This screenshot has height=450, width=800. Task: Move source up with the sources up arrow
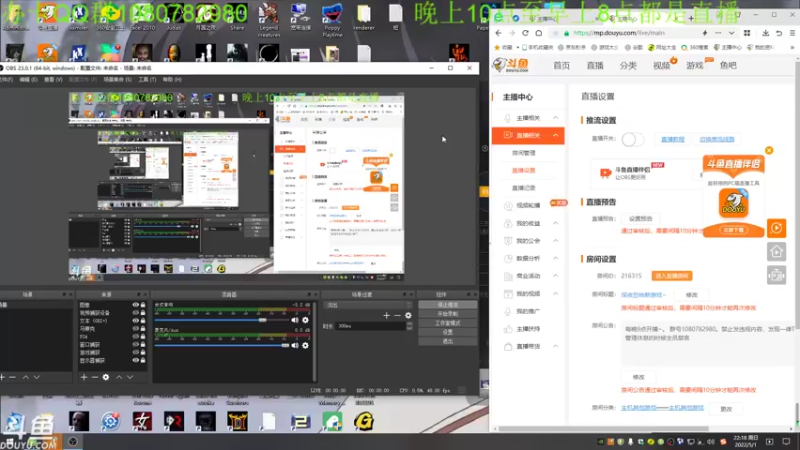coord(119,377)
